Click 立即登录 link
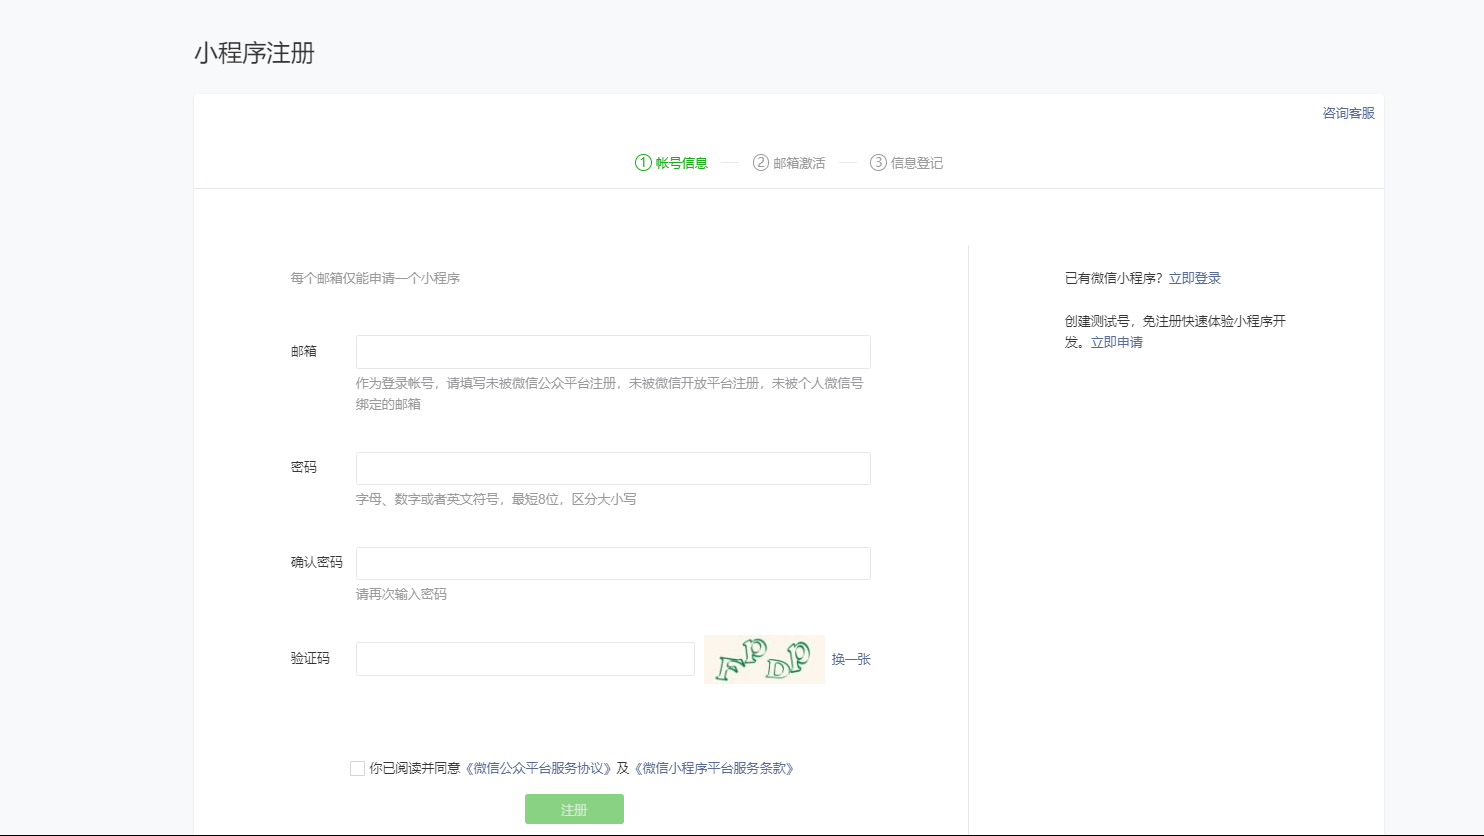Viewport: 1484px width, 836px height. (x=1195, y=278)
